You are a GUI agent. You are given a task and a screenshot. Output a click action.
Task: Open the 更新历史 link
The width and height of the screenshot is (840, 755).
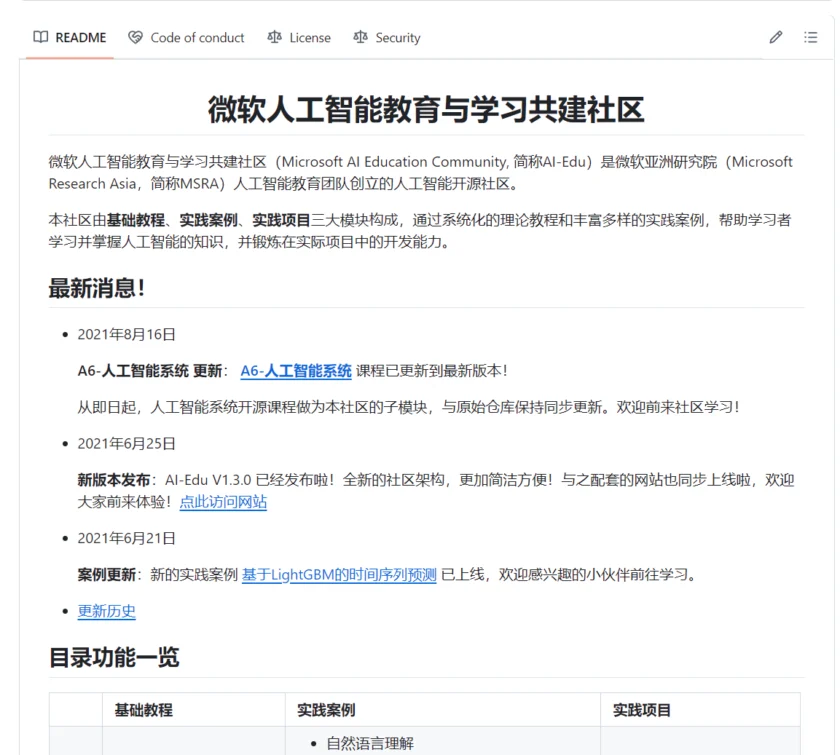pos(107,611)
